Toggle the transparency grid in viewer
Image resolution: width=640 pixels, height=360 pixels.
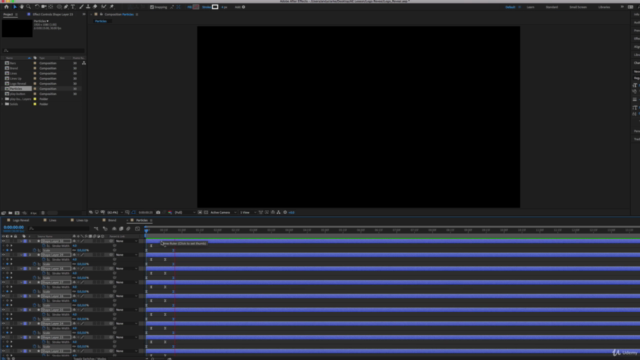pyautogui.click(x=206, y=213)
